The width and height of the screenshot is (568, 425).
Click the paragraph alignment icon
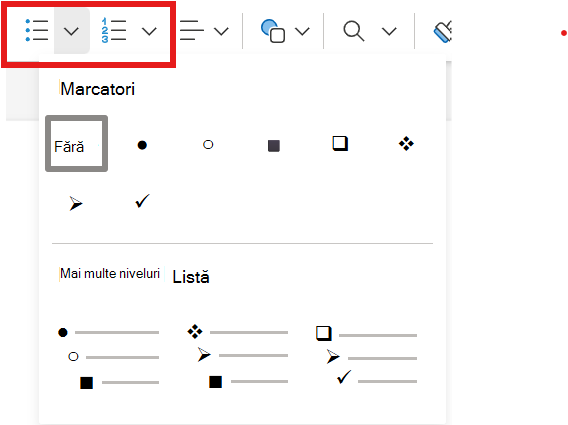(192, 30)
